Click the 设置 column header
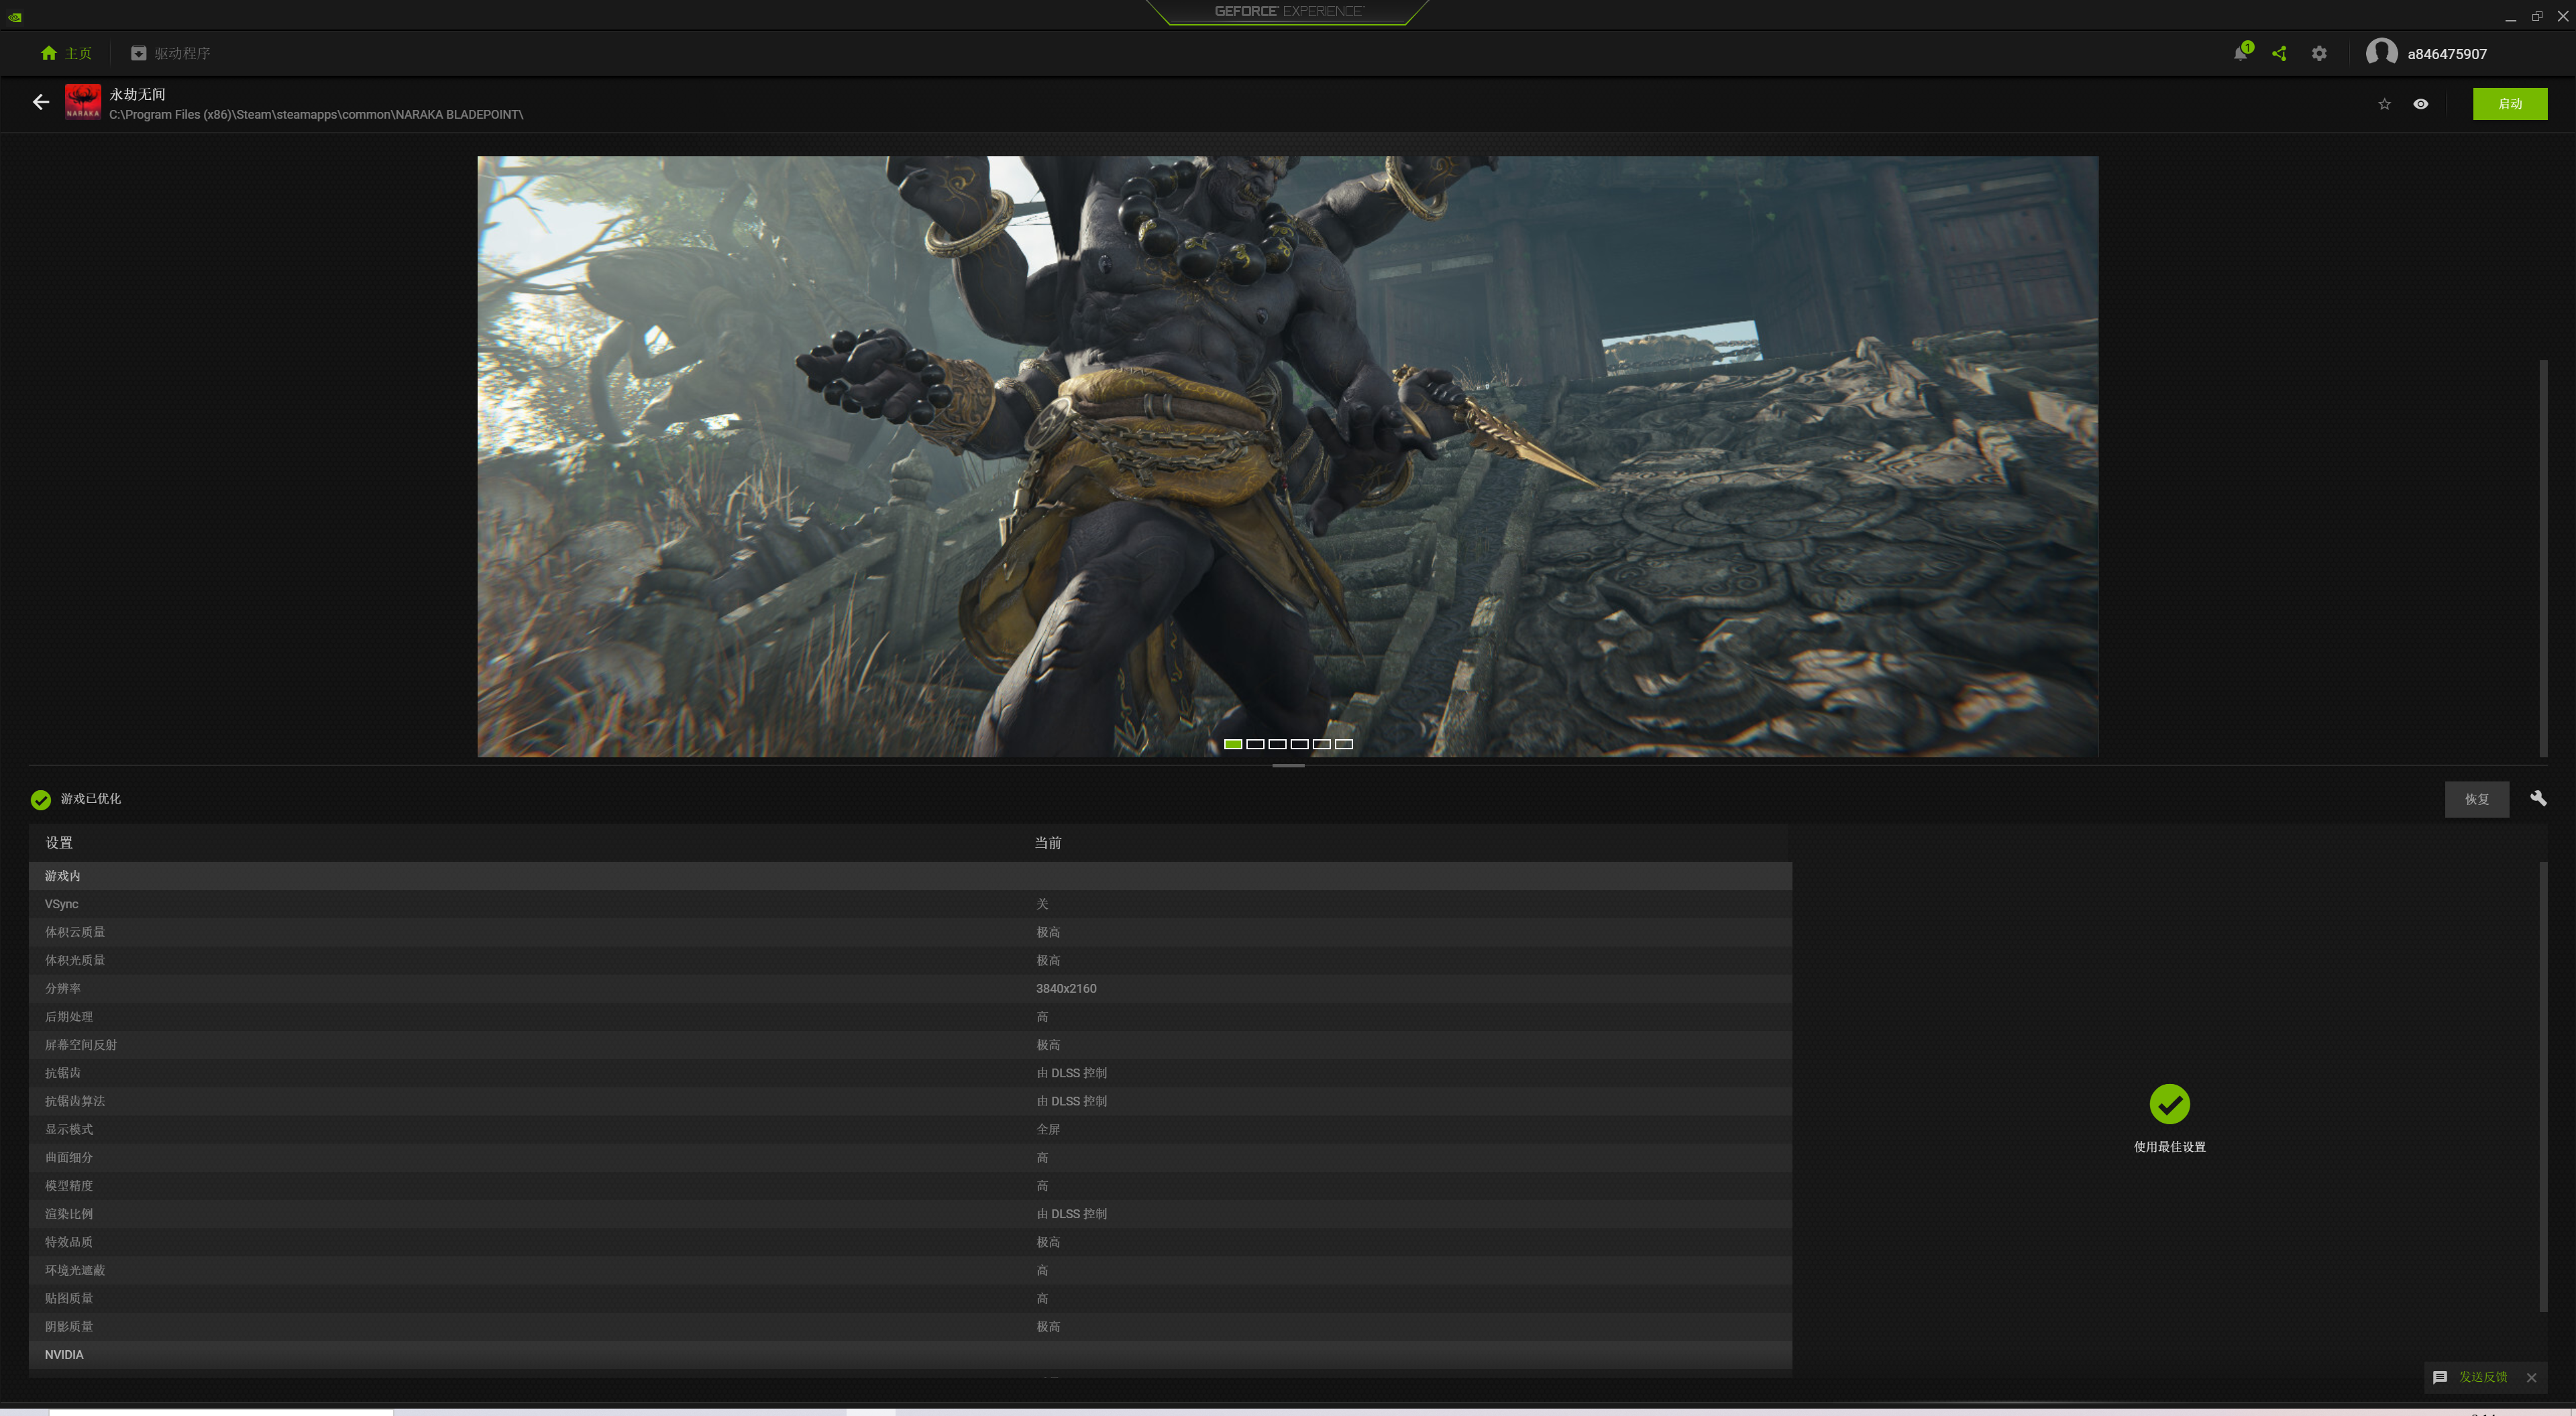Viewport: 2576px width, 1416px height. pos(59,843)
